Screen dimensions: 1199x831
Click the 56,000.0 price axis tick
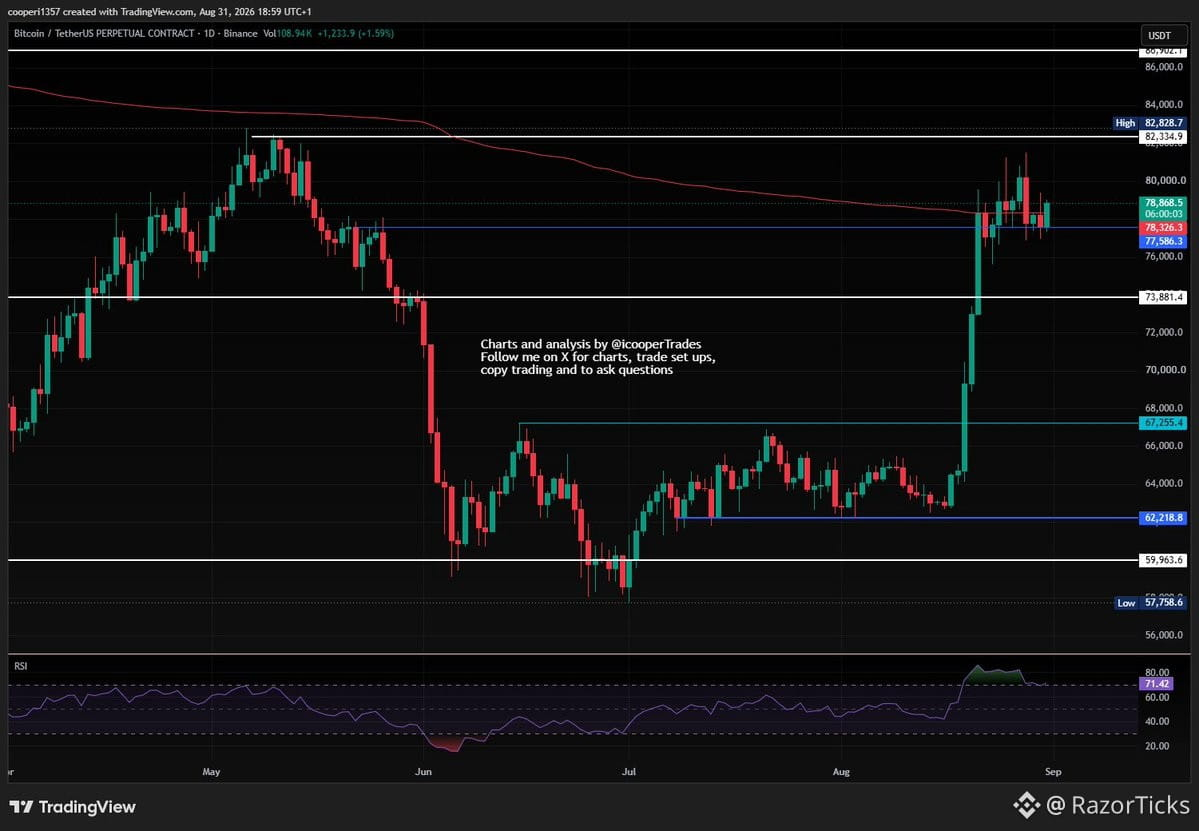1164,635
